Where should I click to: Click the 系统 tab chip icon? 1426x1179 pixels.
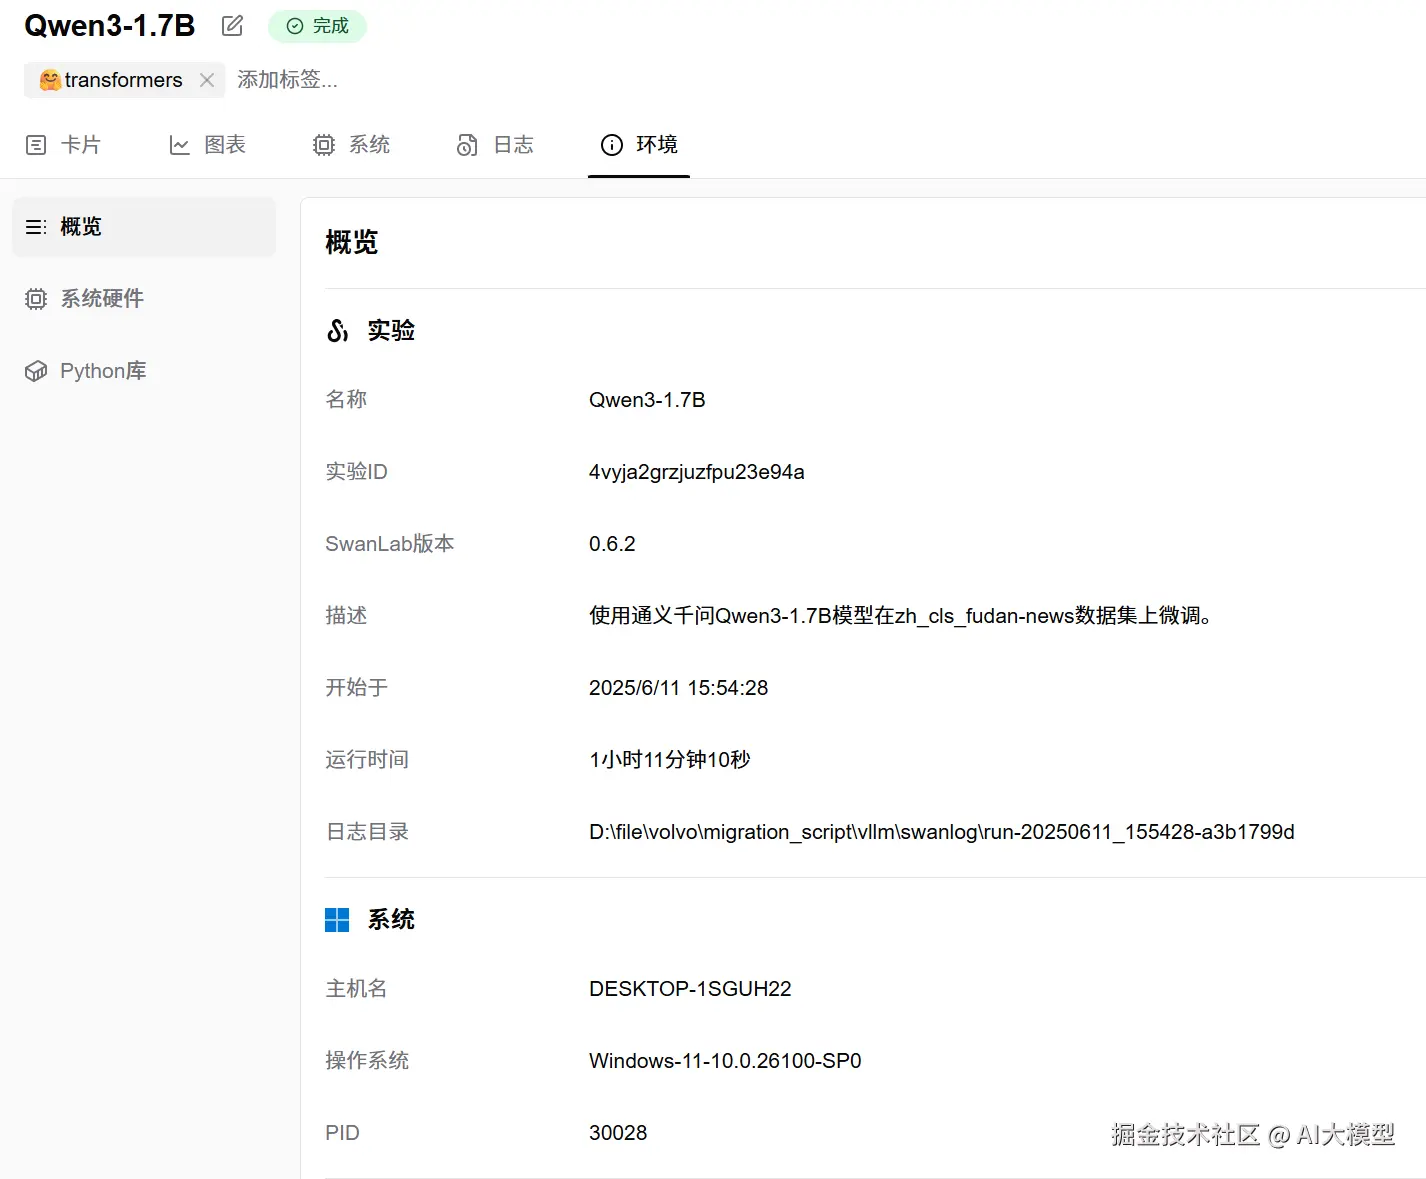click(324, 145)
